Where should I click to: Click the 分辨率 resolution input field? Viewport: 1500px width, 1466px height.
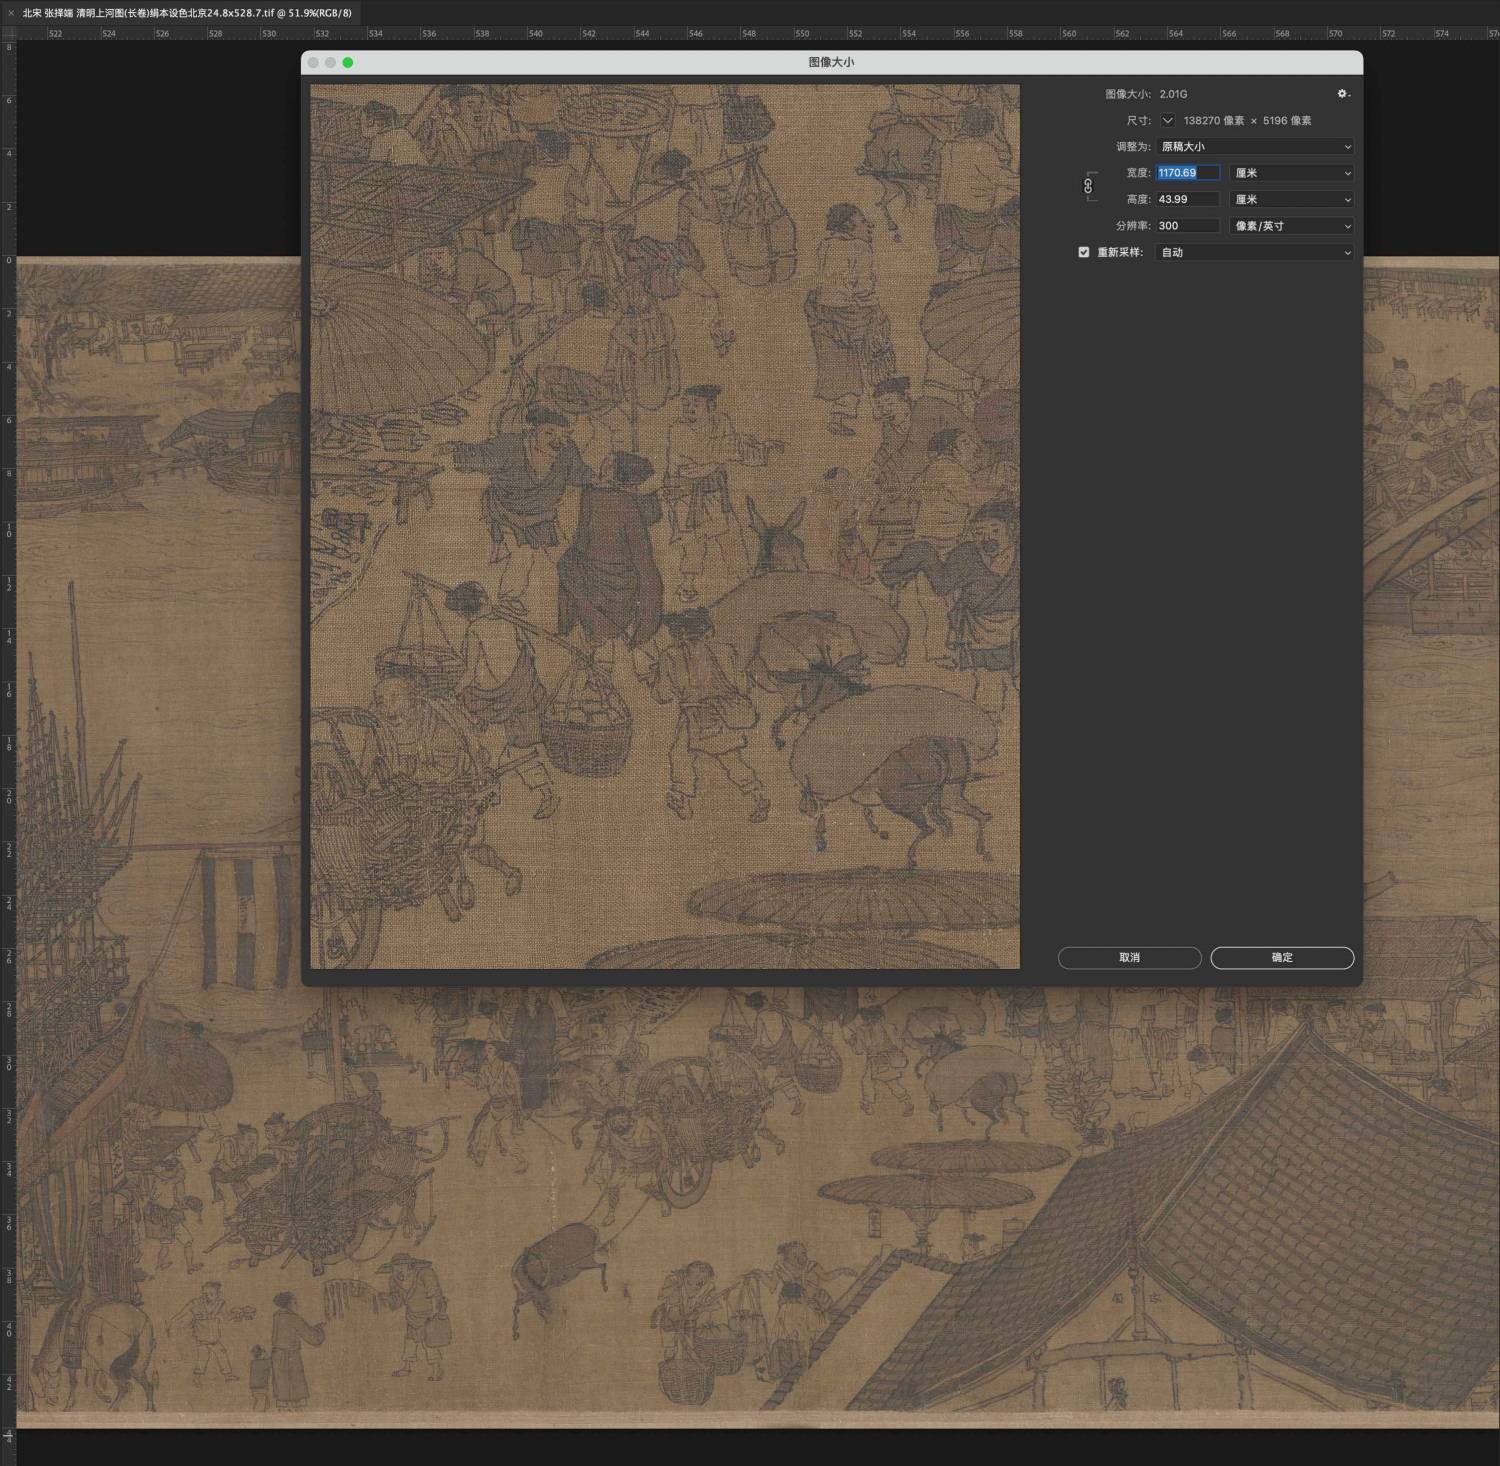pyautogui.click(x=1188, y=226)
